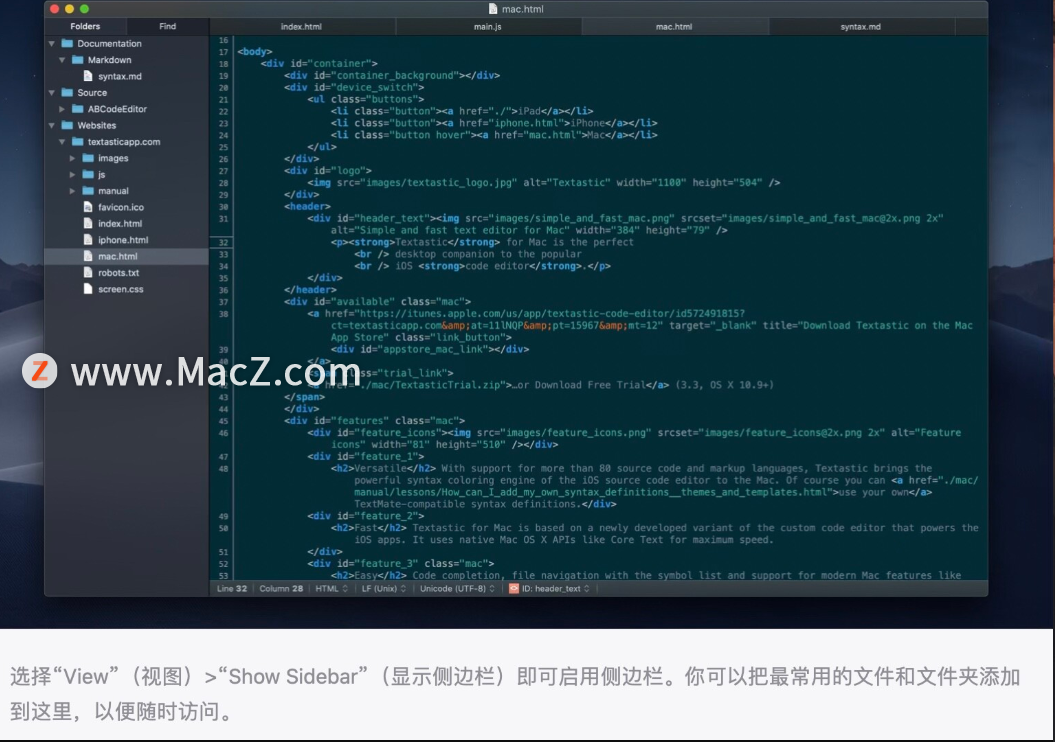
Task: Click the document icon in the title bar
Action: click(493, 9)
